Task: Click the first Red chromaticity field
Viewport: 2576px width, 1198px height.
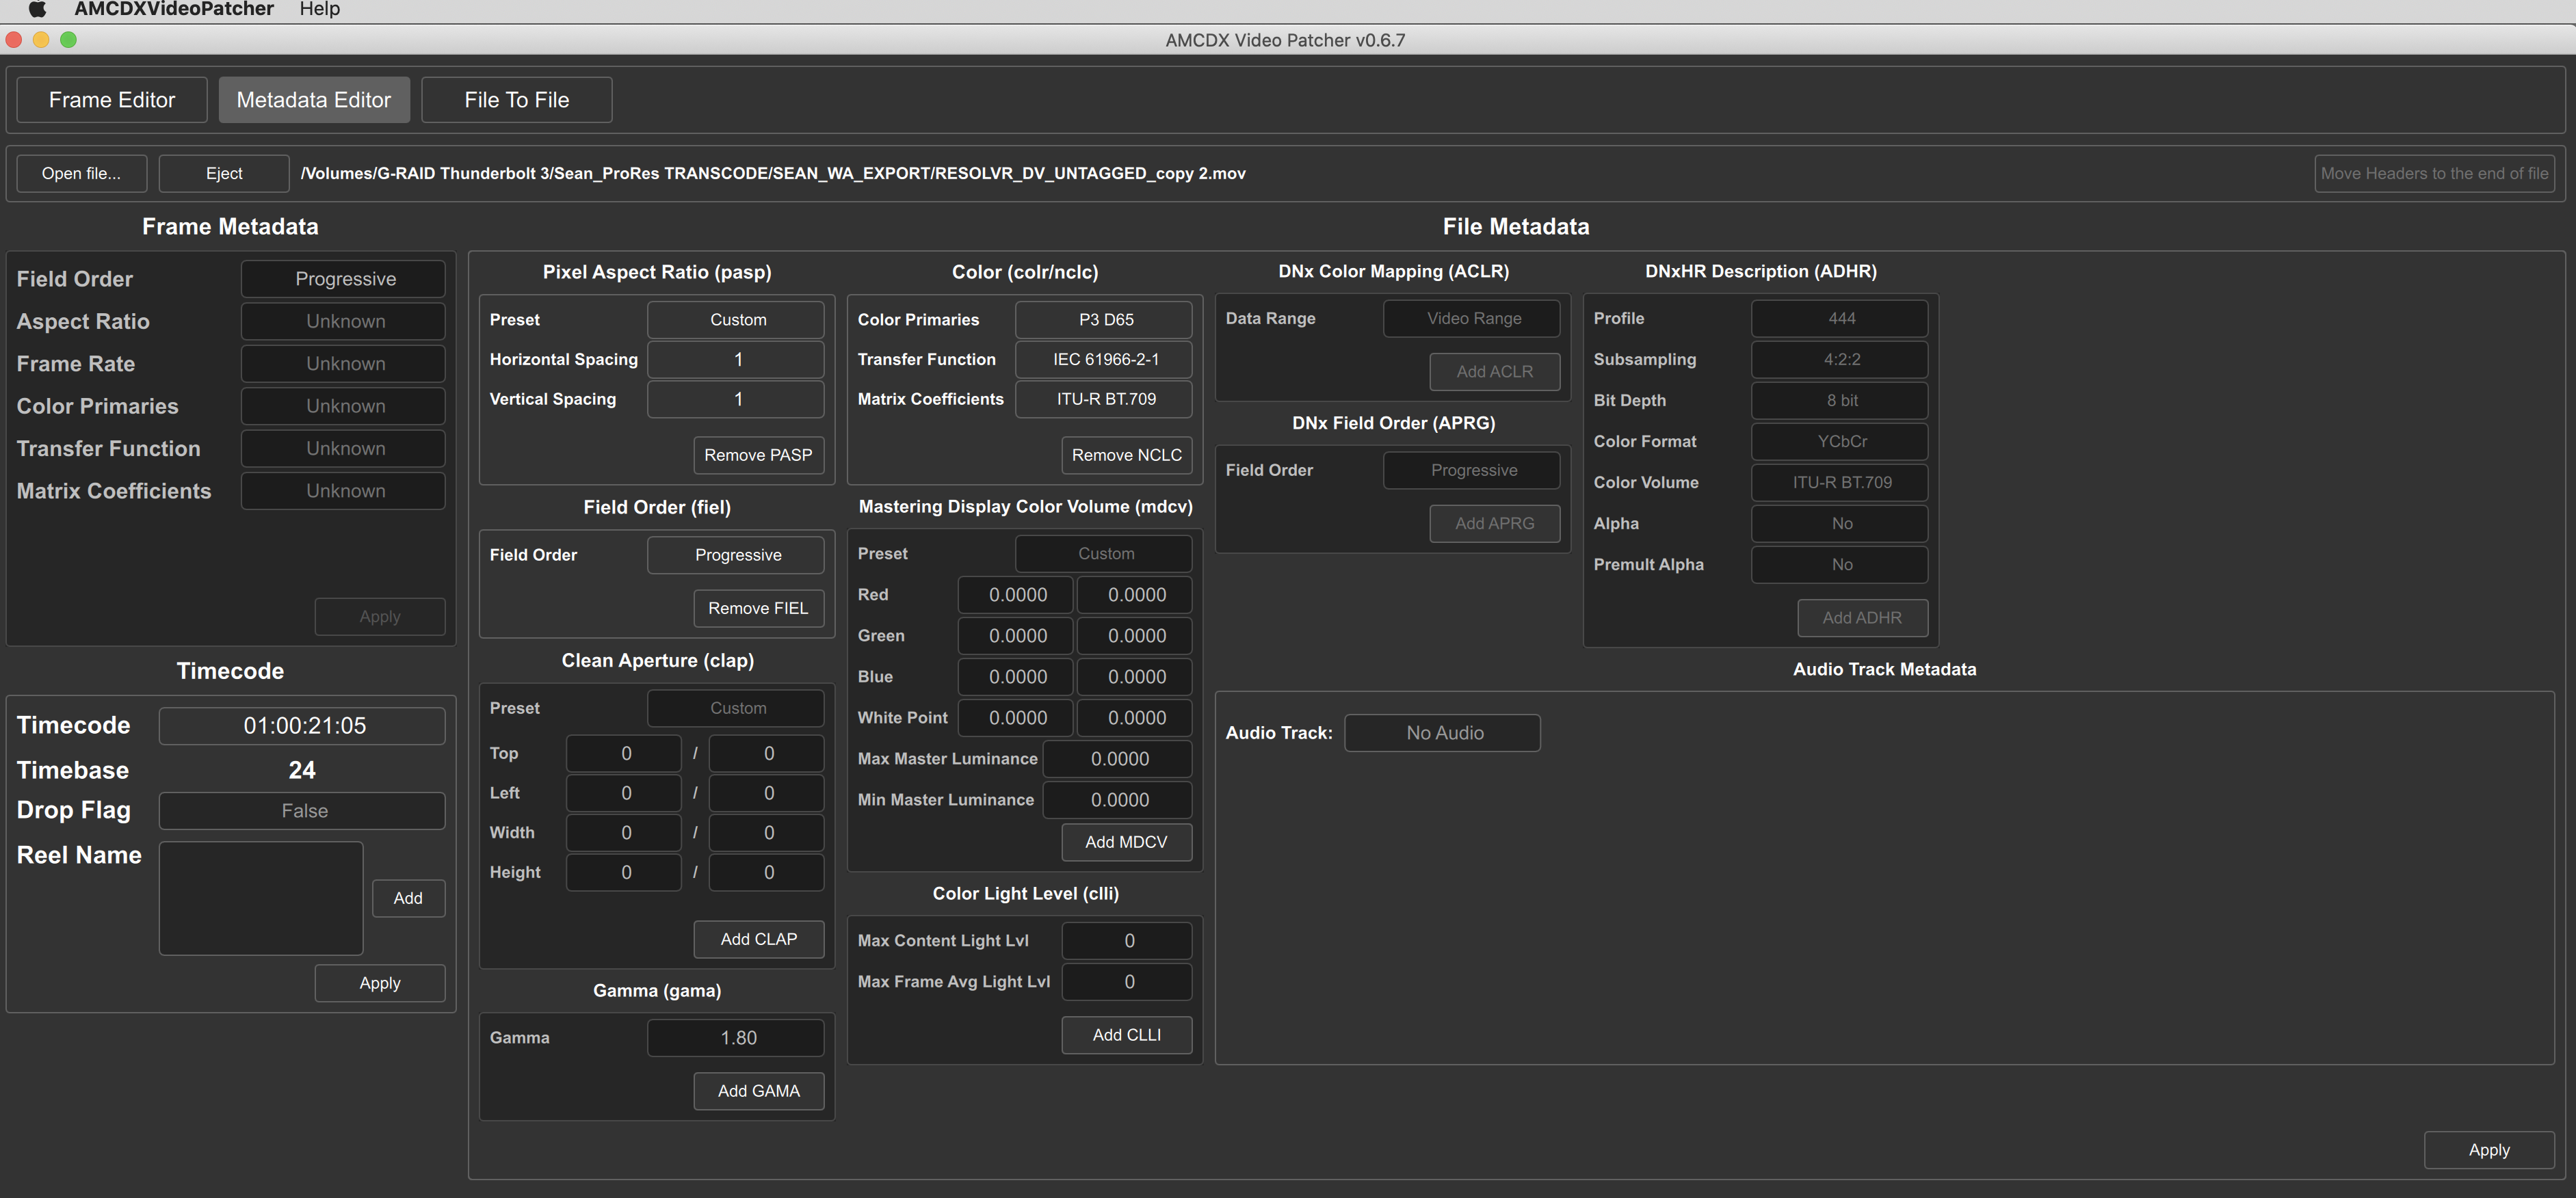Action: (x=1016, y=595)
